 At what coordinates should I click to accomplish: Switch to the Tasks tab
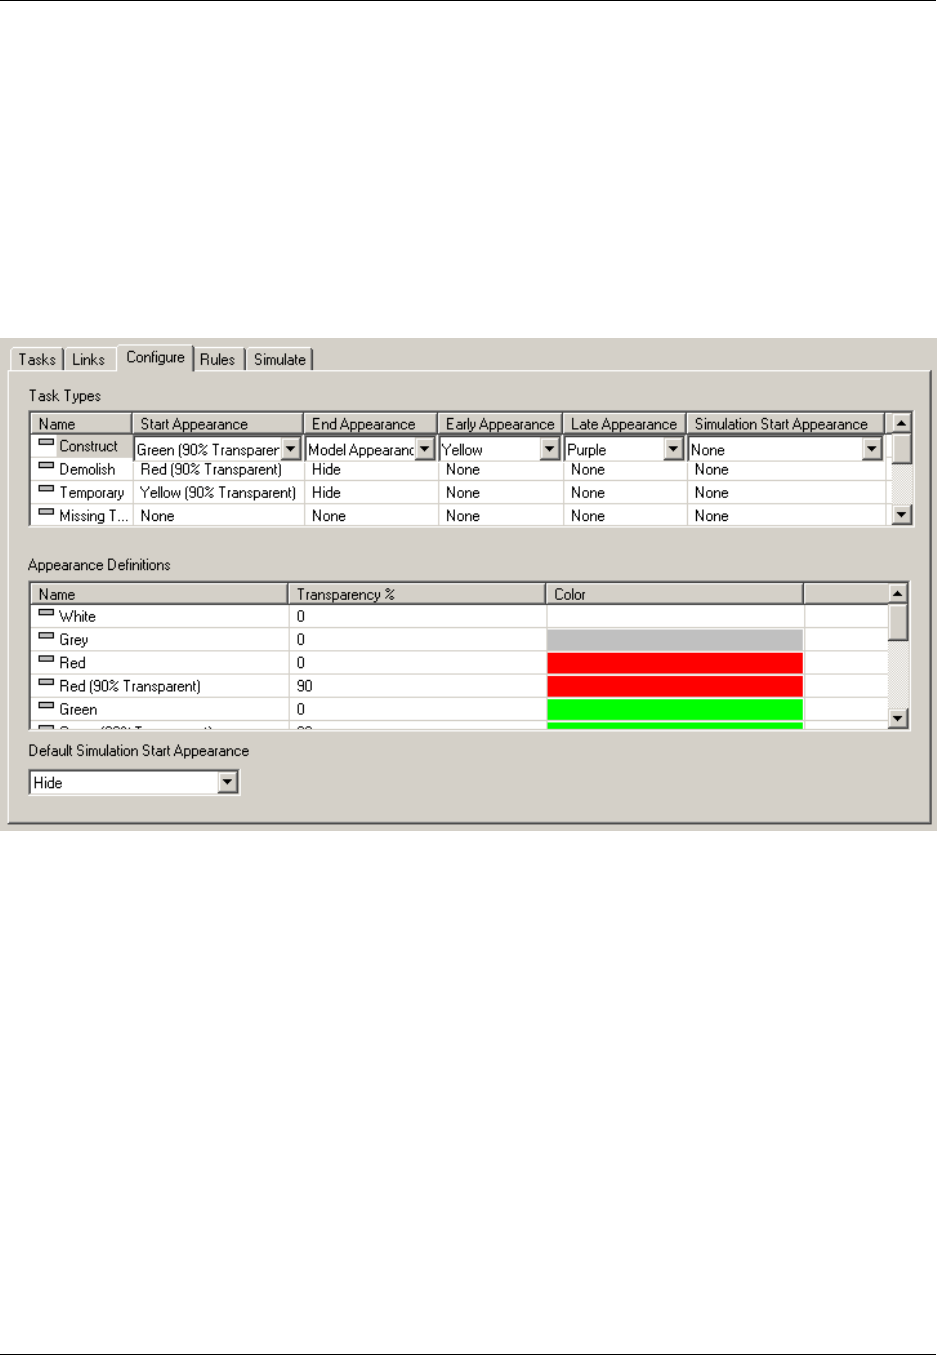[37, 359]
